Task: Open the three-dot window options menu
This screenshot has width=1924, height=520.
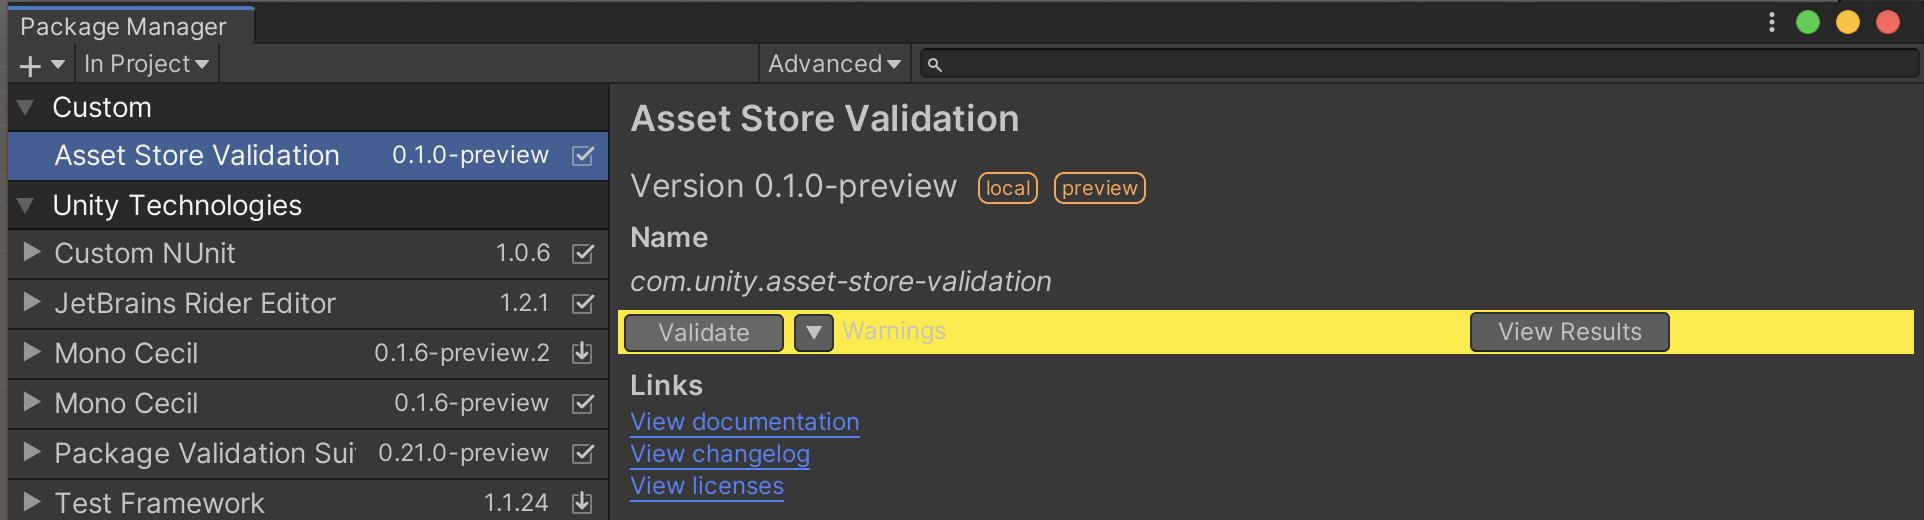Action: 1771,22
